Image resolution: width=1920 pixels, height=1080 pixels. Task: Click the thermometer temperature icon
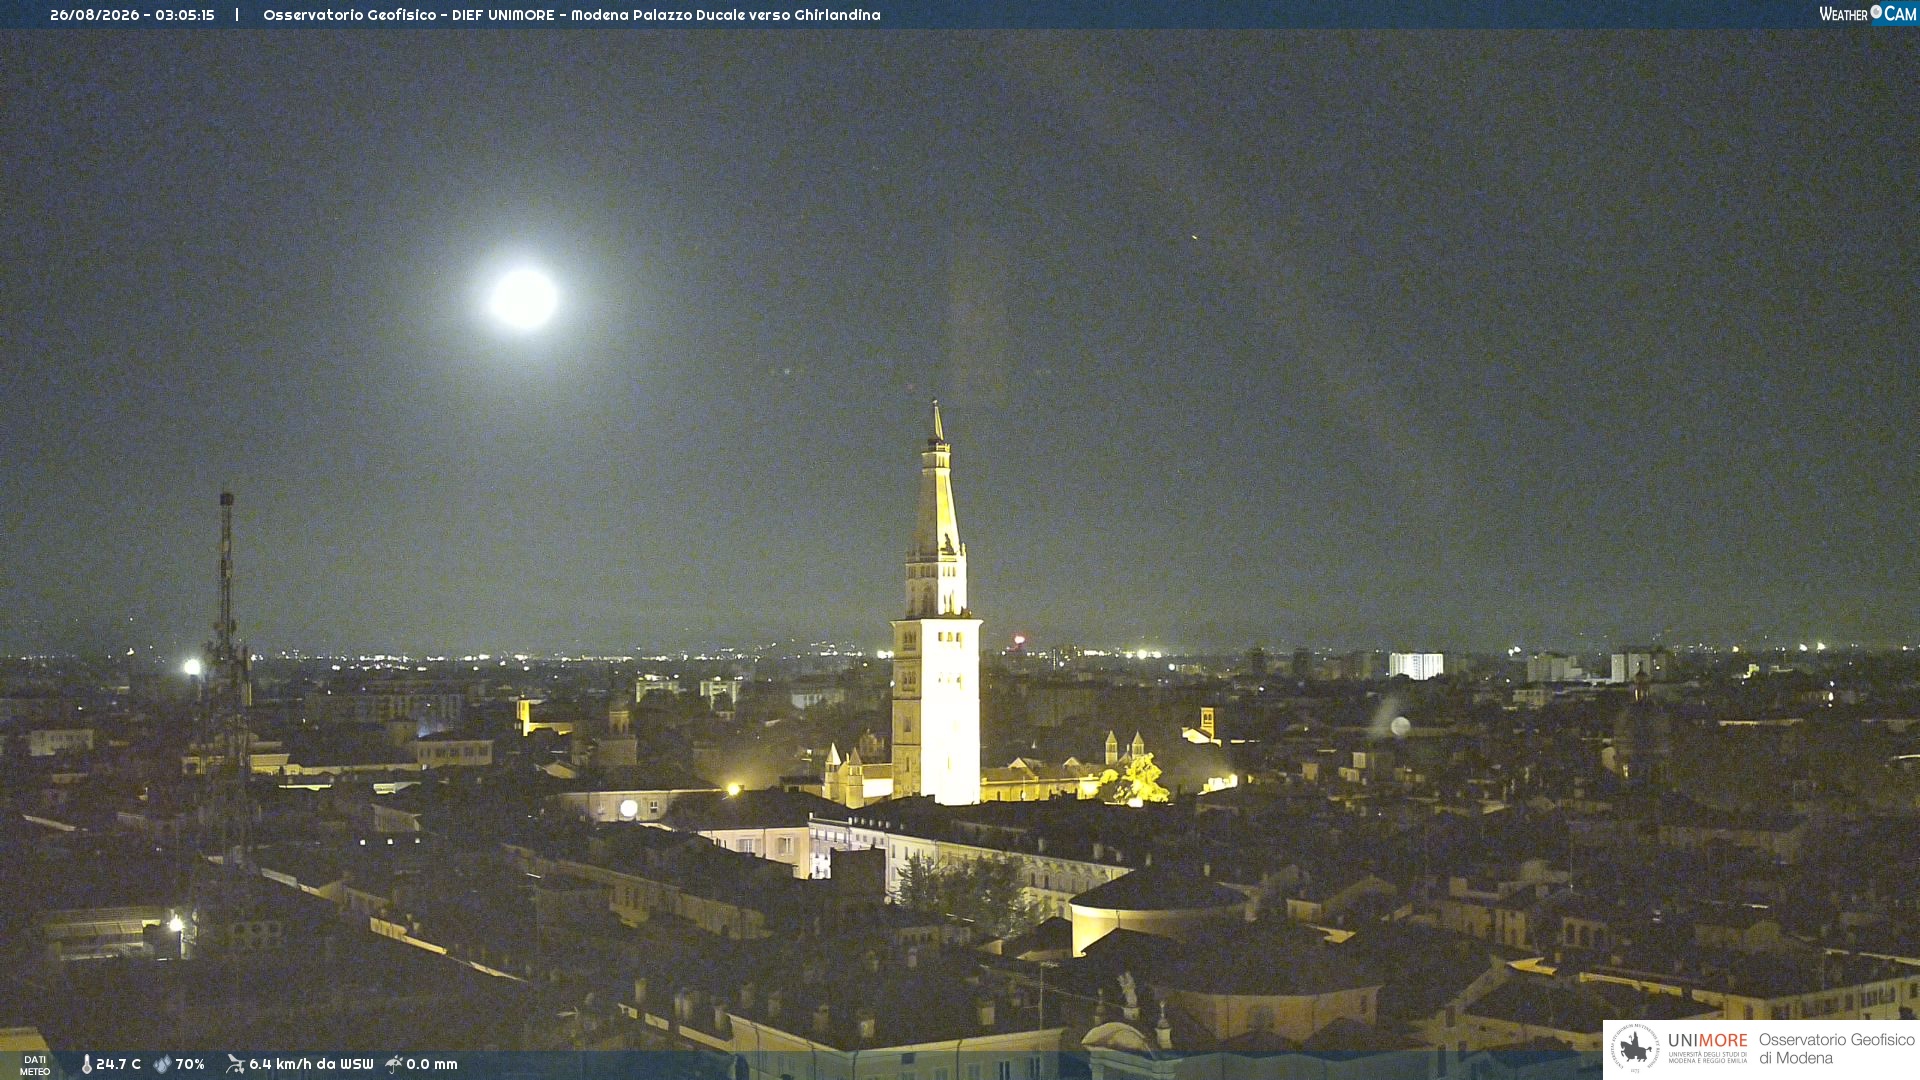click(x=87, y=1064)
